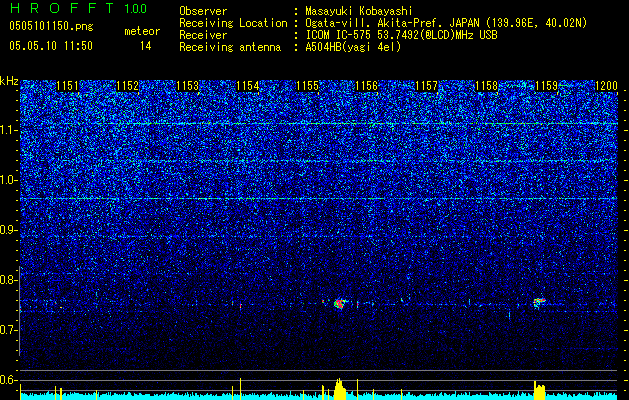Click the 1151 time marker
629x400 pixels.
pyautogui.click(x=67, y=86)
